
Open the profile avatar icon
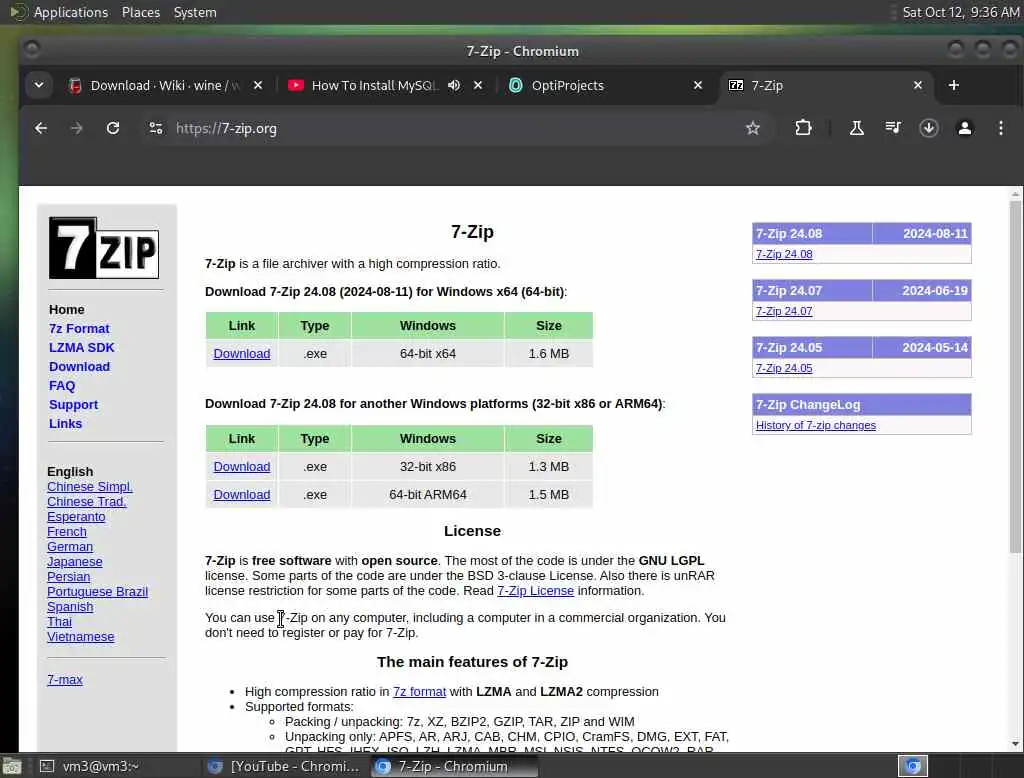coord(965,129)
